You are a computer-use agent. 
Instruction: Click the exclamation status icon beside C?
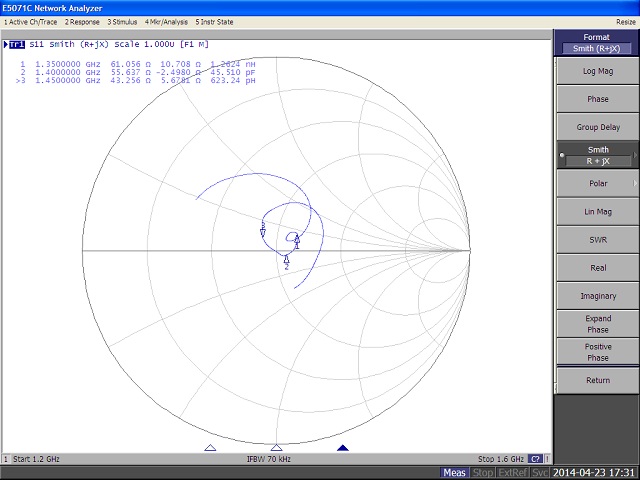click(547, 459)
